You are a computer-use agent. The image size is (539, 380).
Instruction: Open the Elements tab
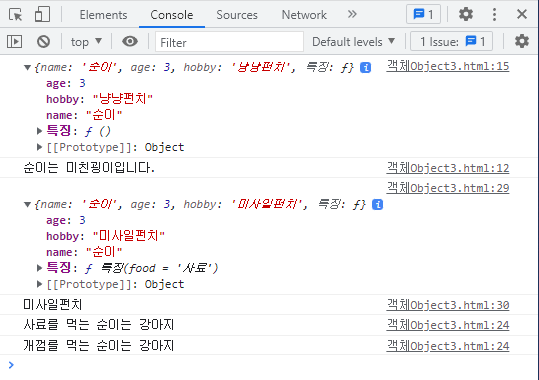coord(103,15)
